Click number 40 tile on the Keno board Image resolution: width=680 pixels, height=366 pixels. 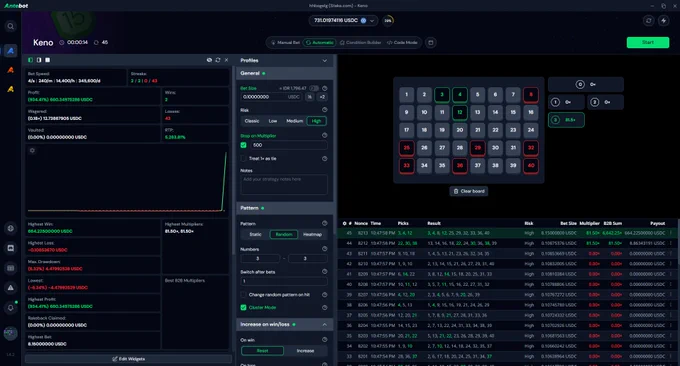[x=531, y=165]
